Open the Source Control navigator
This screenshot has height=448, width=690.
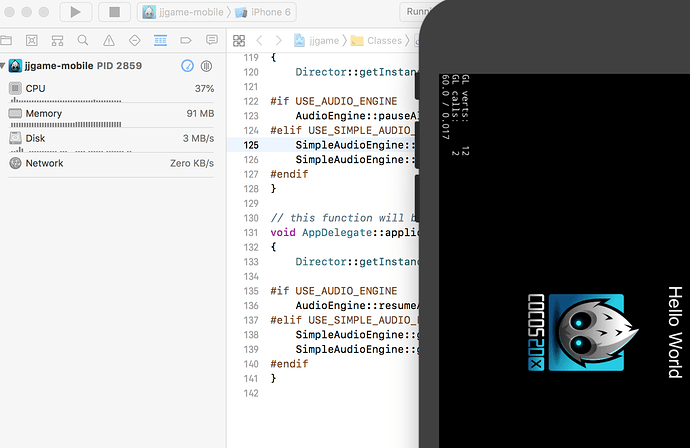pyautogui.click(x=32, y=40)
